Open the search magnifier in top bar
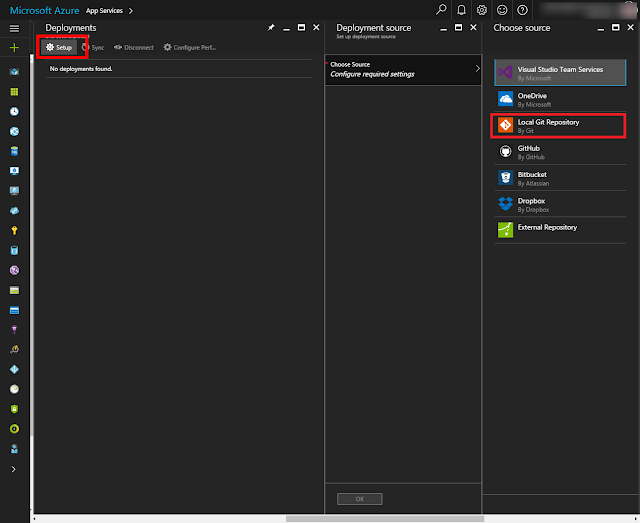This screenshot has height=523, width=640. (x=441, y=10)
